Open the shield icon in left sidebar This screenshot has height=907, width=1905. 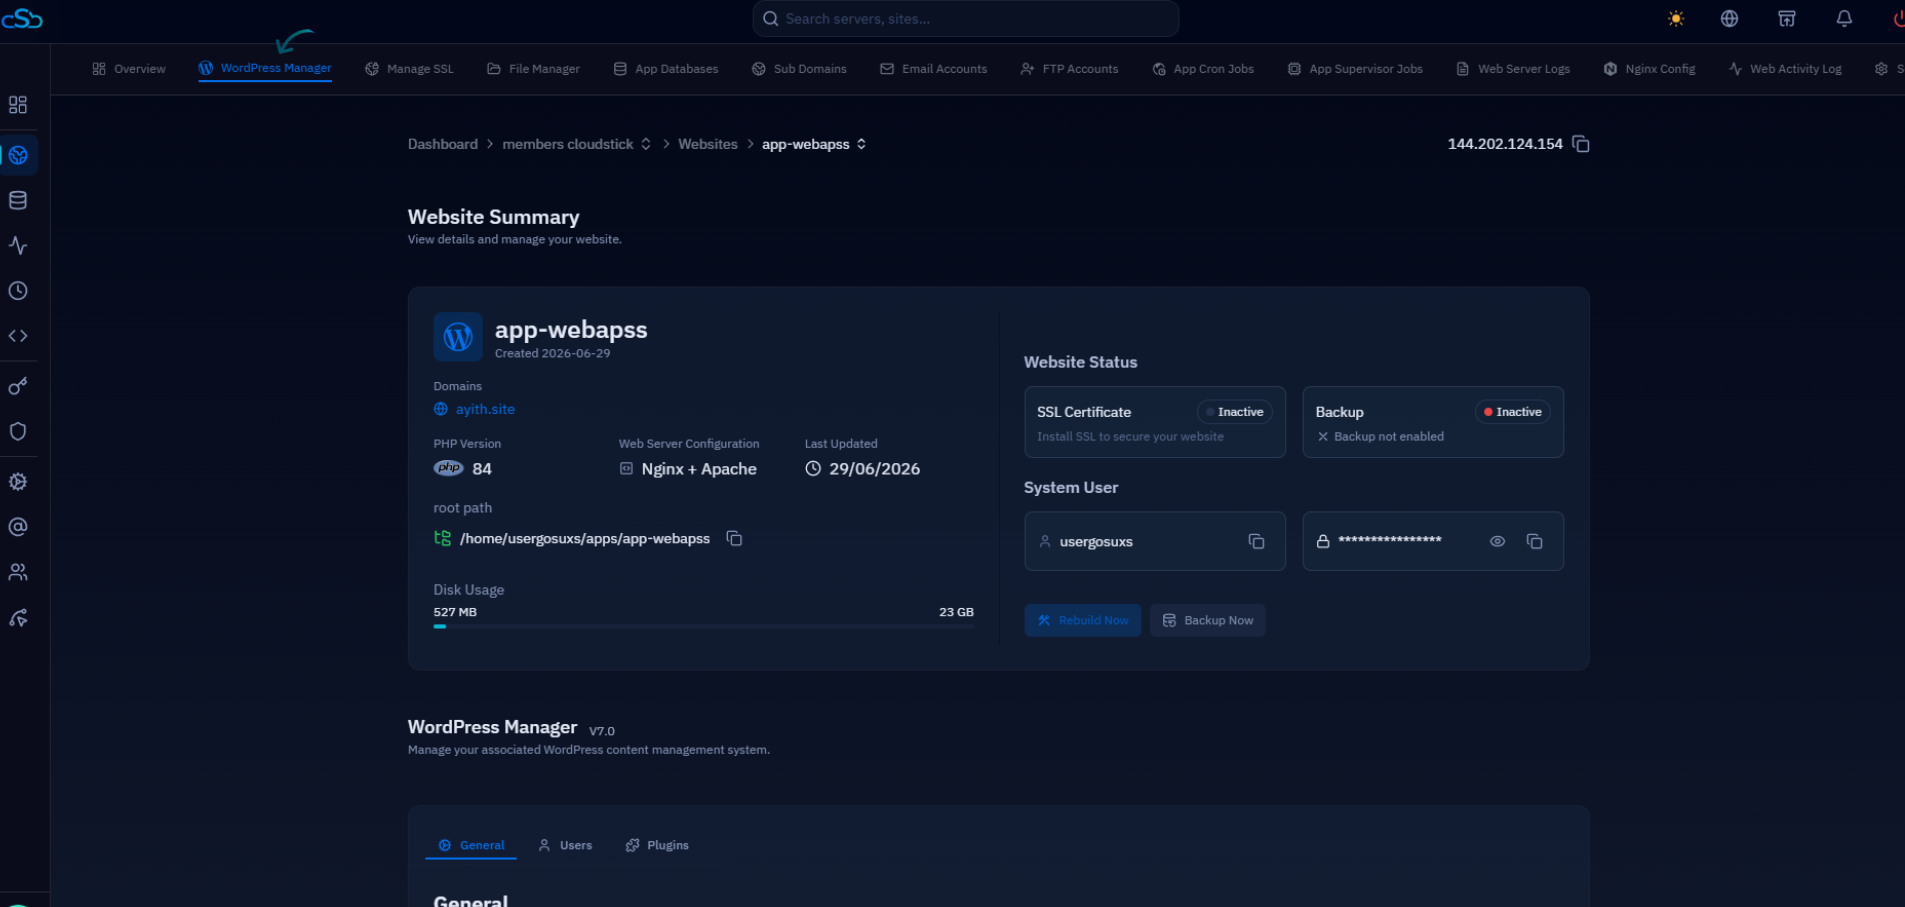click(18, 431)
